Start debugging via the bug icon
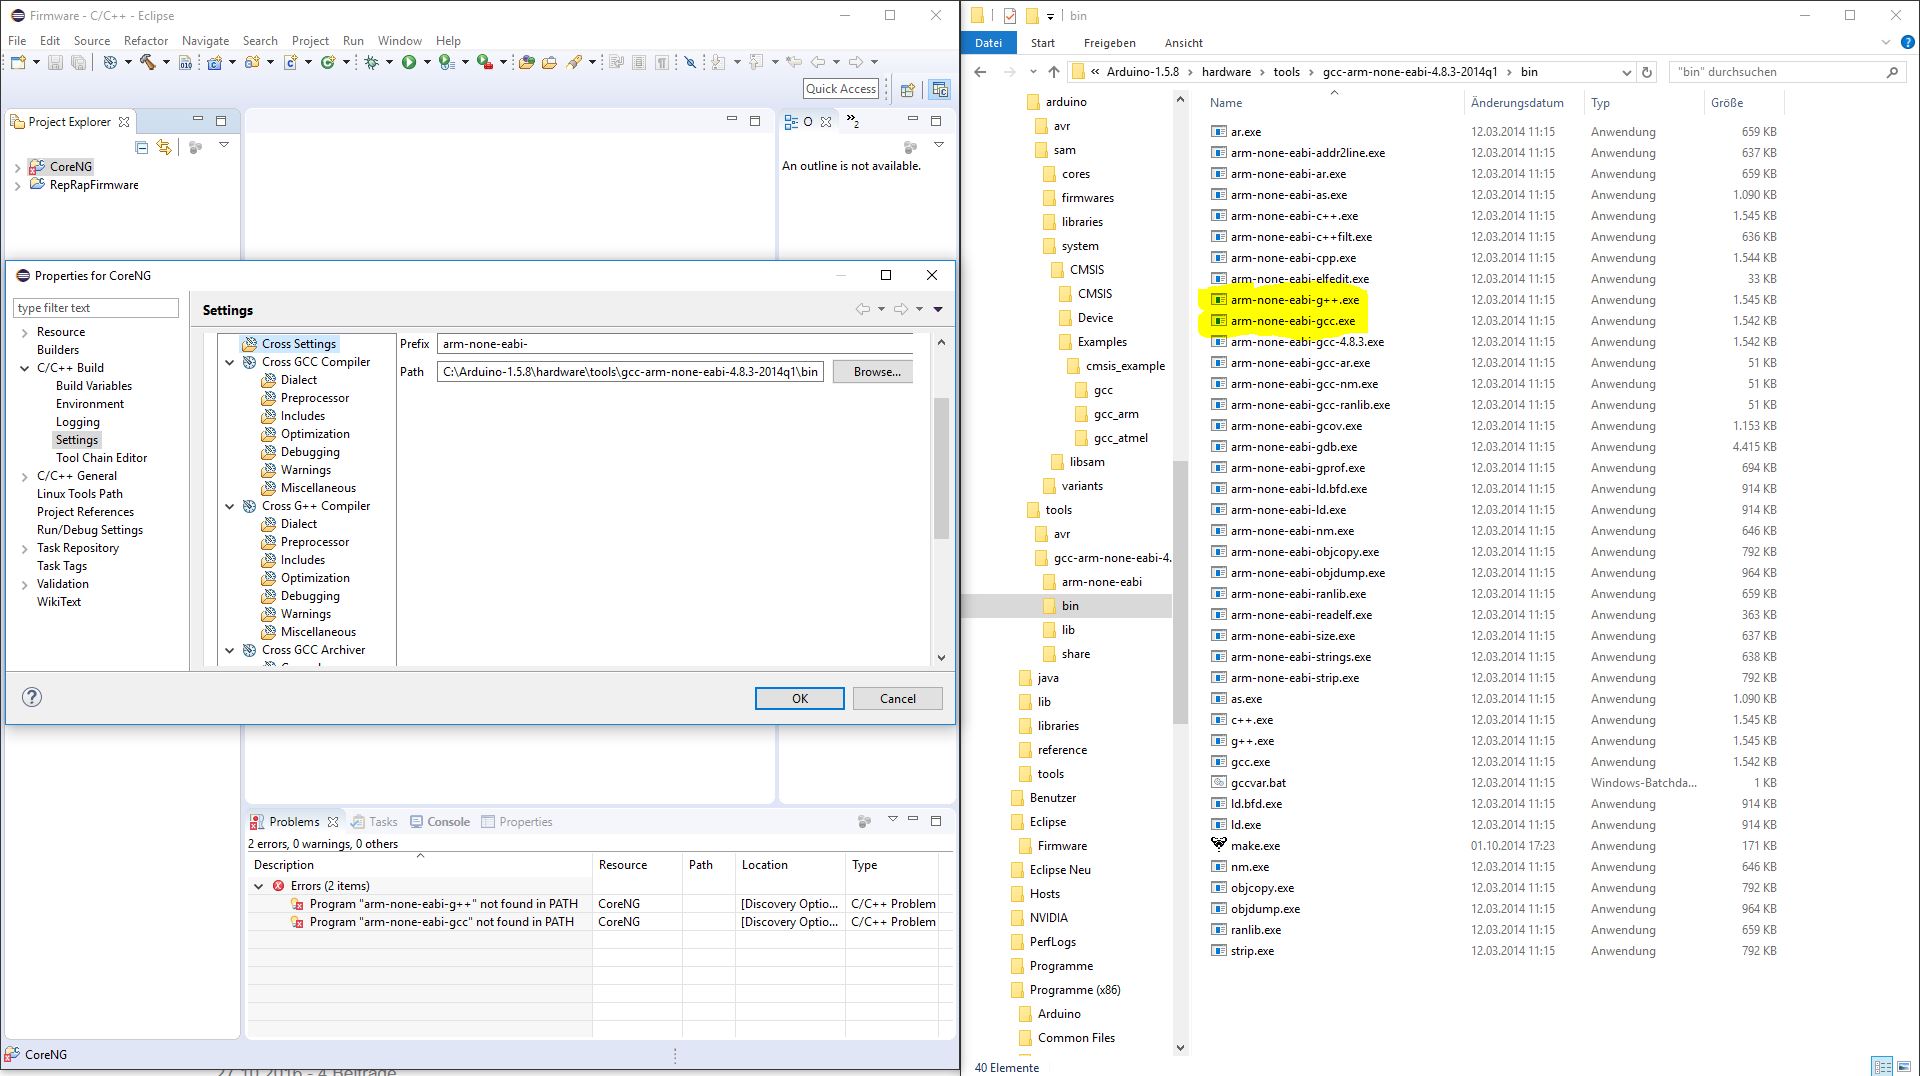This screenshot has width=1920, height=1076. coord(370,62)
